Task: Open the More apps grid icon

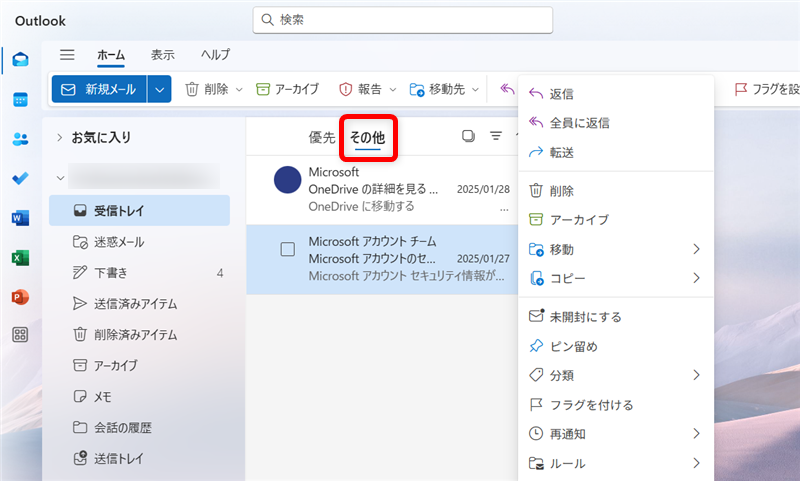Action: [x=20, y=335]
